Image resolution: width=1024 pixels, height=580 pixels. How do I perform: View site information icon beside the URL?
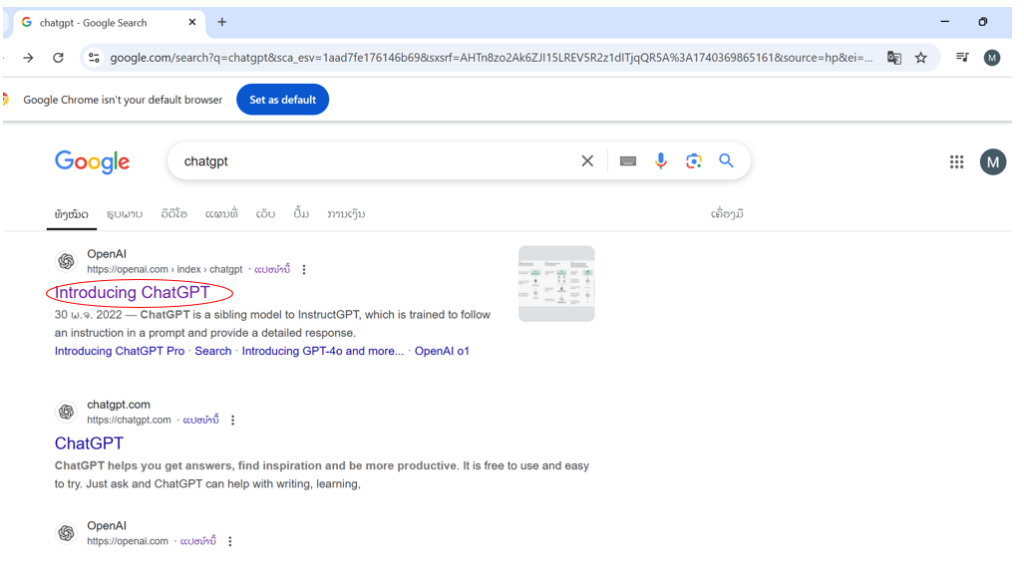coord(94,58)
